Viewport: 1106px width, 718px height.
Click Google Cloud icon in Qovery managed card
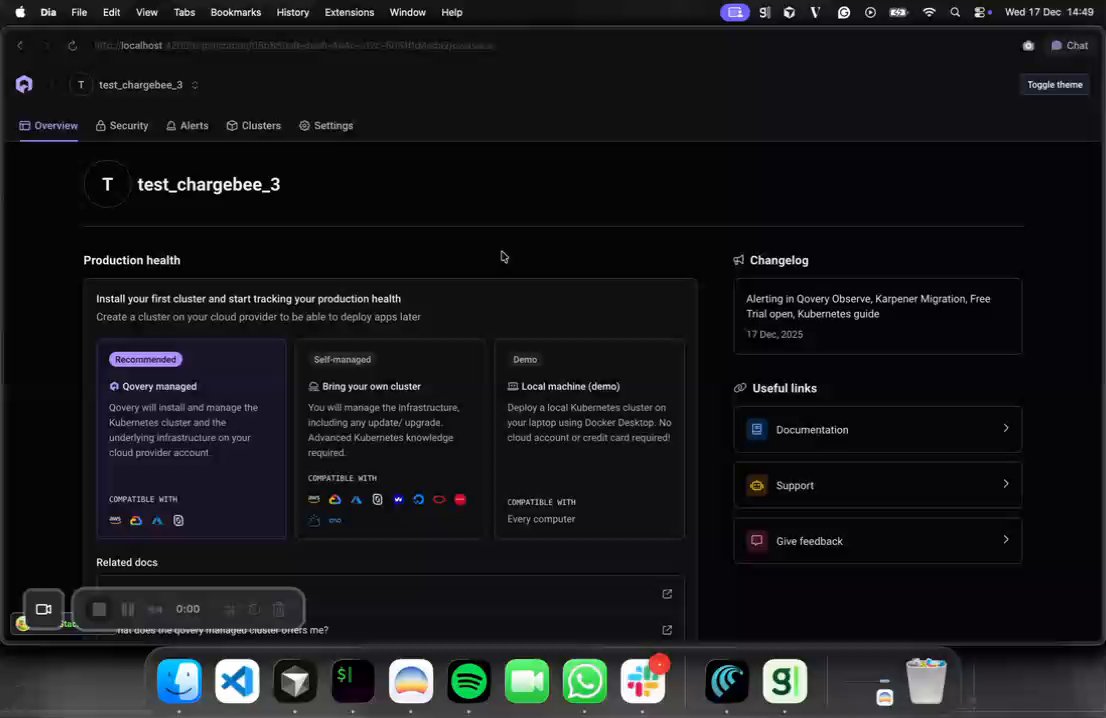pyautogui.click(x=136, y=521)
